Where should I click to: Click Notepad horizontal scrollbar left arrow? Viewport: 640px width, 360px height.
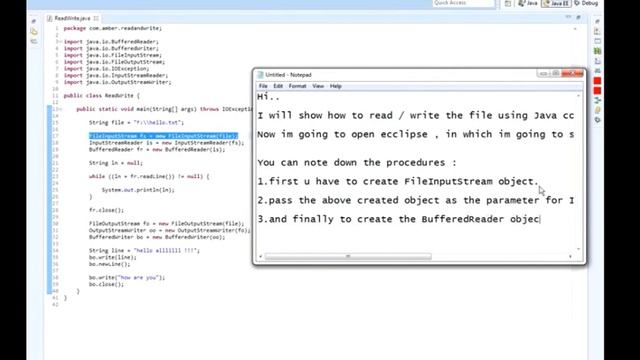(x=261, y=256)
